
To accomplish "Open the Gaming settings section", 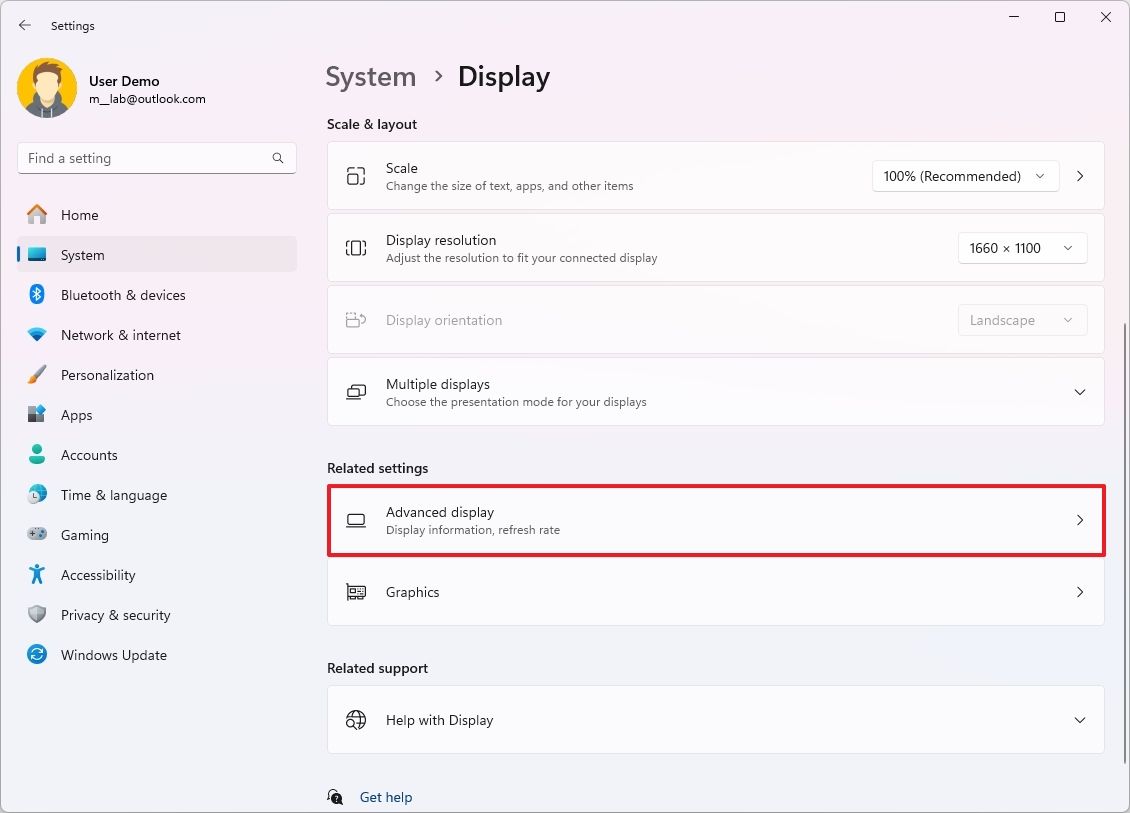I will tap(84, 534).
